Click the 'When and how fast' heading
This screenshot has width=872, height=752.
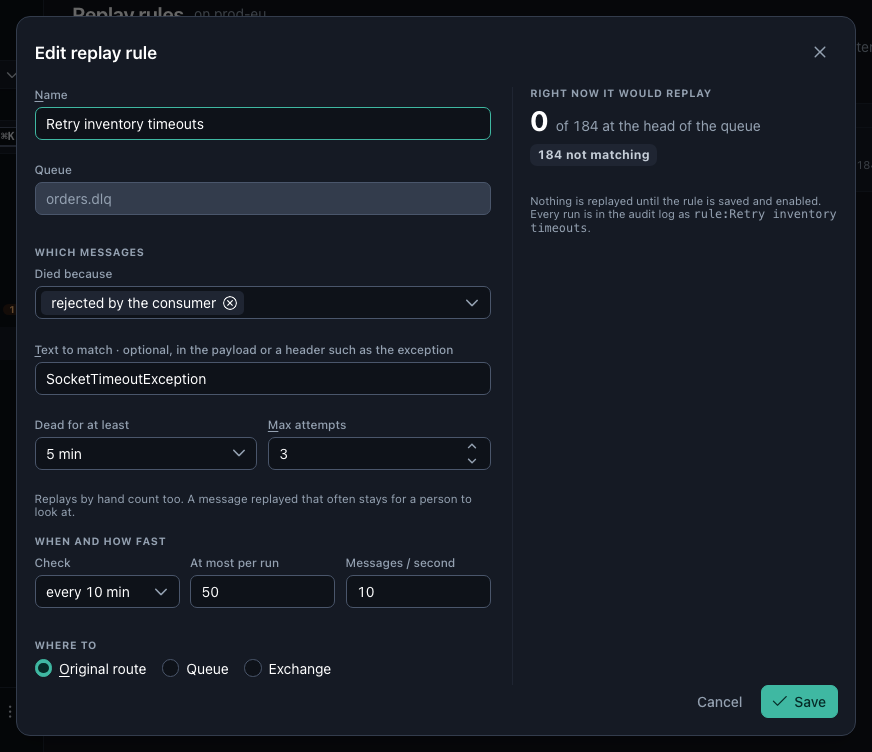(x=100, y=541)
